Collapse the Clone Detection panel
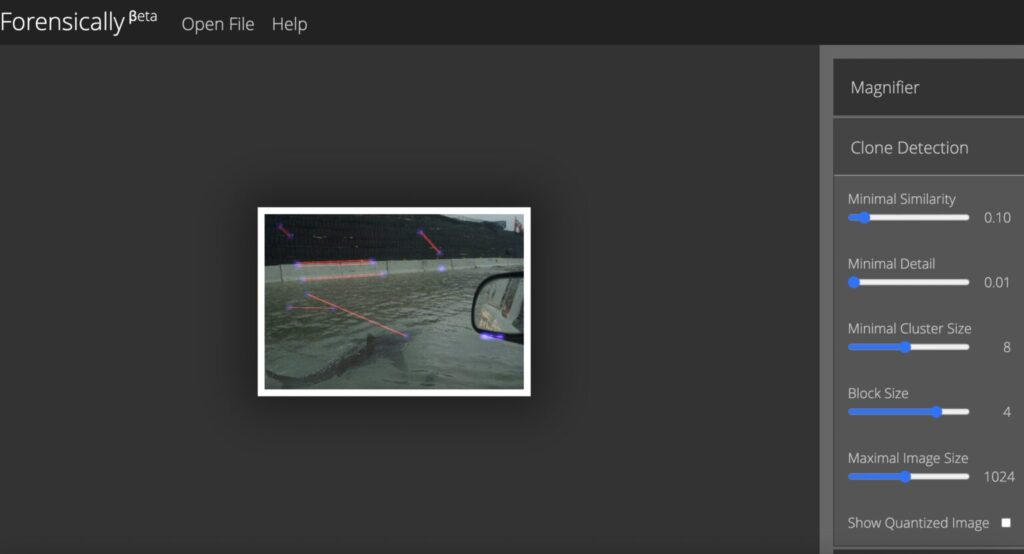The image size is (1024, 554). 929,148
